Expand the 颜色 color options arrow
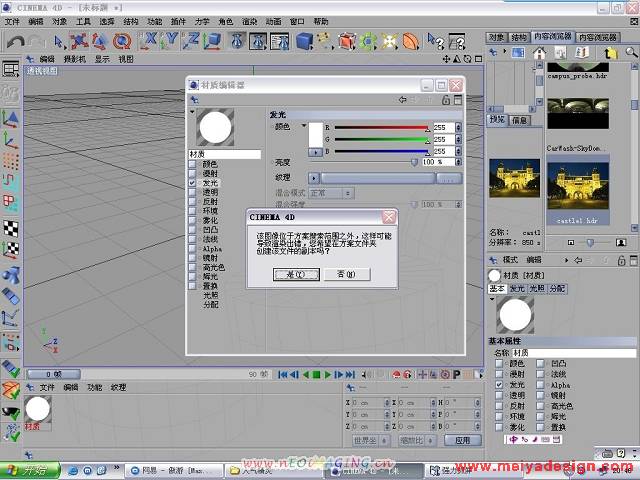The width and height of the screenshot is (640, 480). (x=304, y=126)
